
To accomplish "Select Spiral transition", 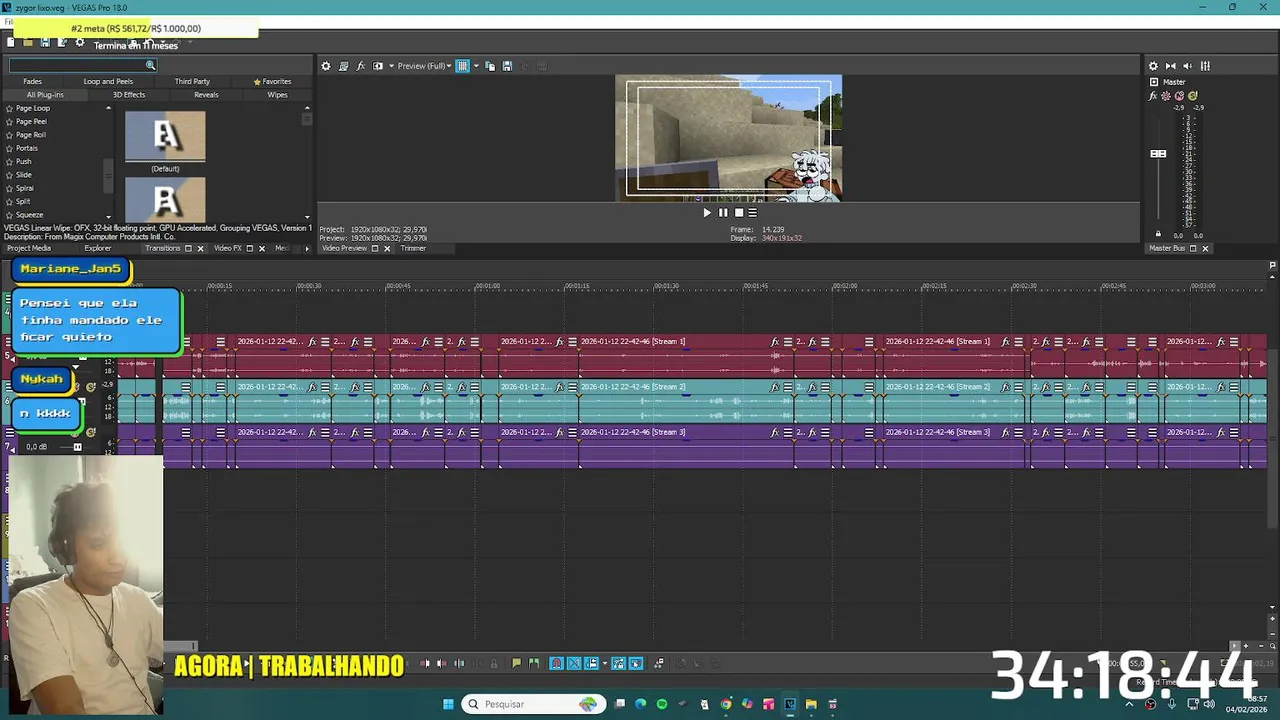I will pyautogui.click(x=25, y=188).
